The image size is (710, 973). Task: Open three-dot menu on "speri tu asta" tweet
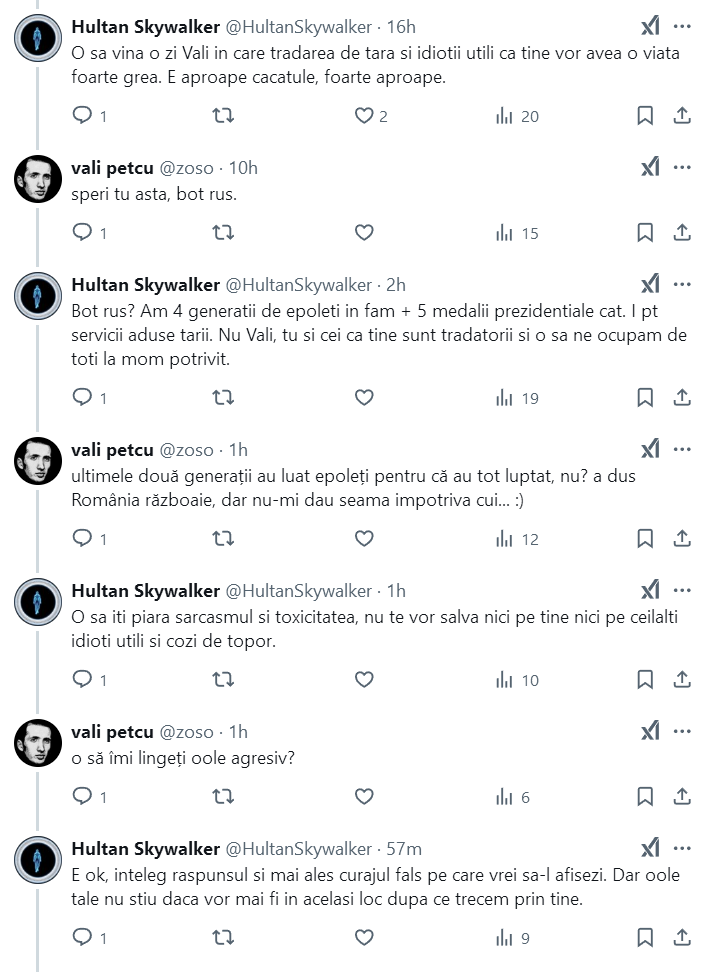coord(682,167)
